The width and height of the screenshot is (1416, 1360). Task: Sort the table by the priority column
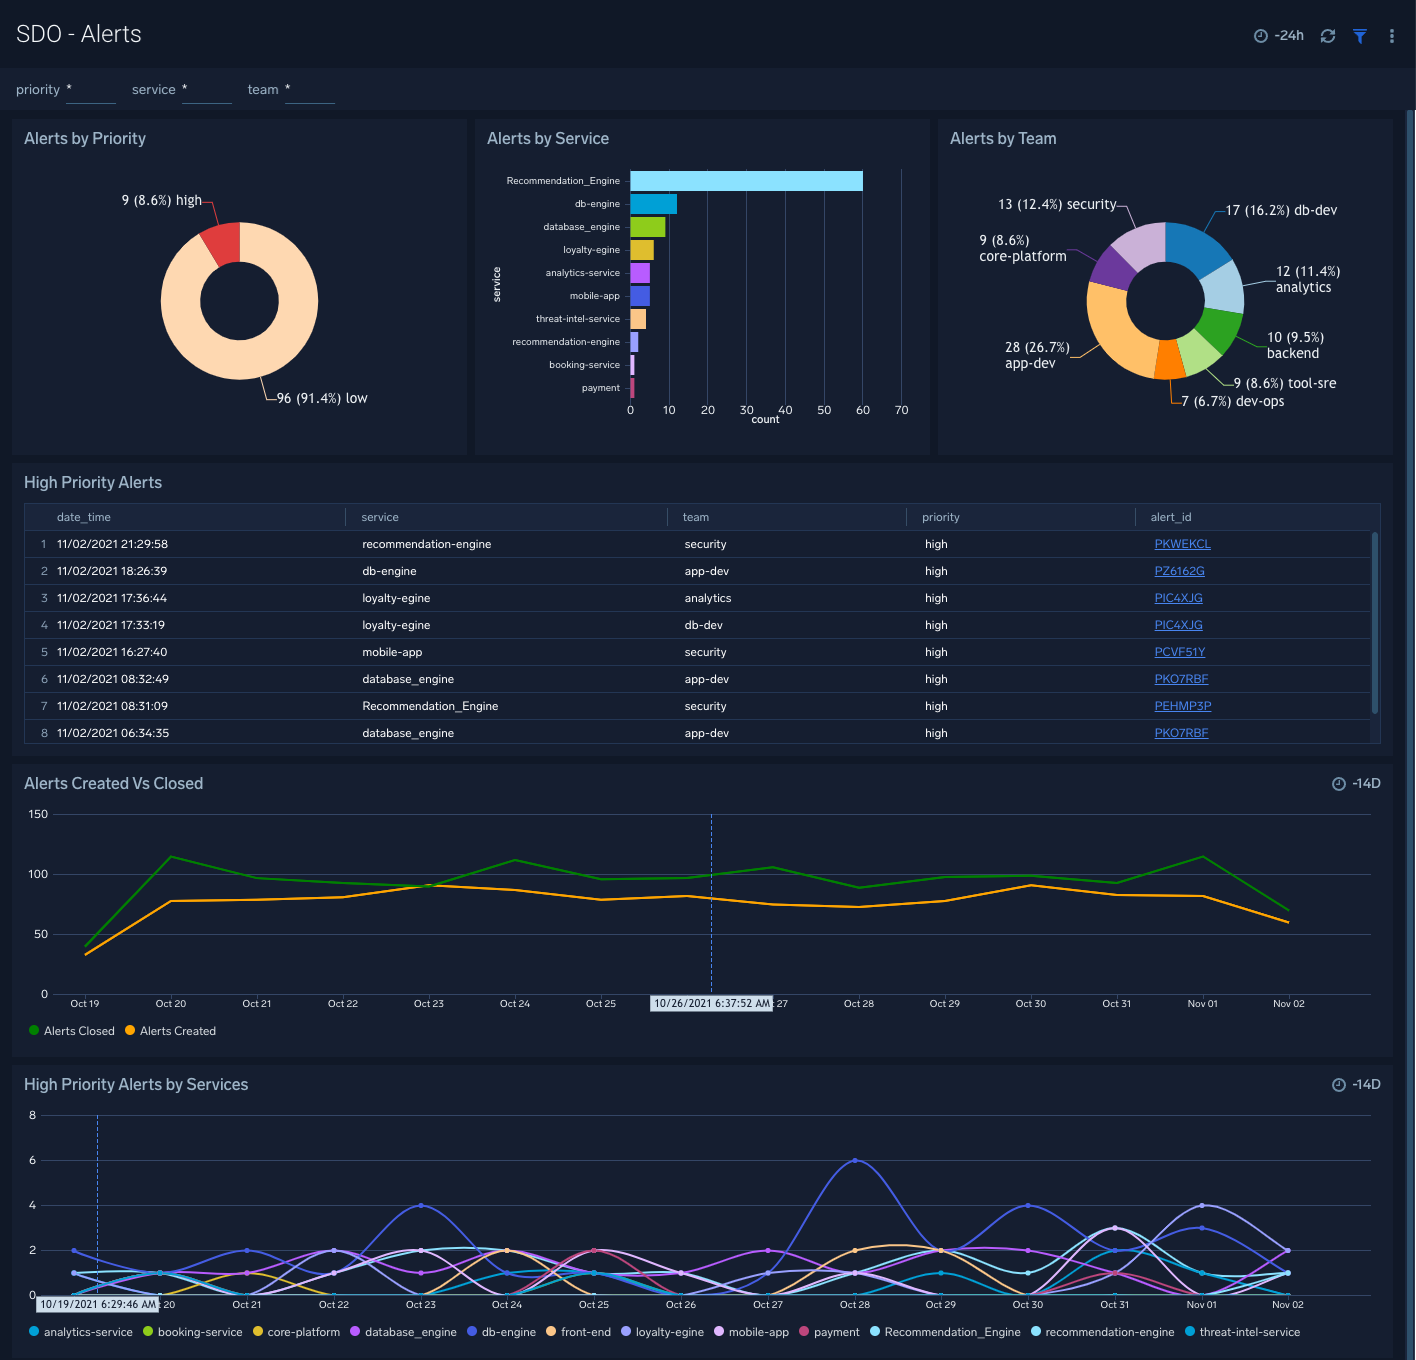(940, 517)
